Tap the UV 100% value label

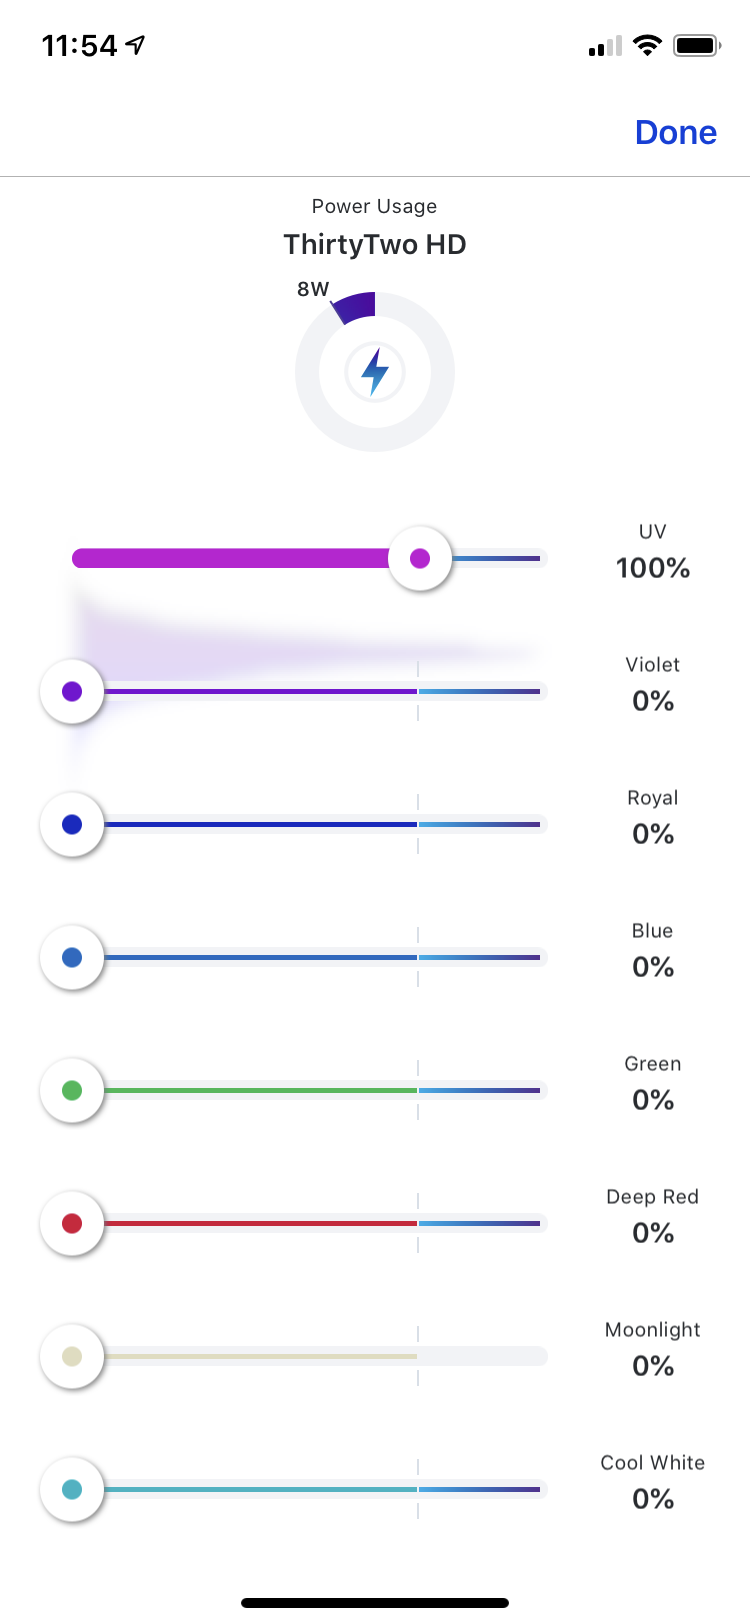[653, 568]
